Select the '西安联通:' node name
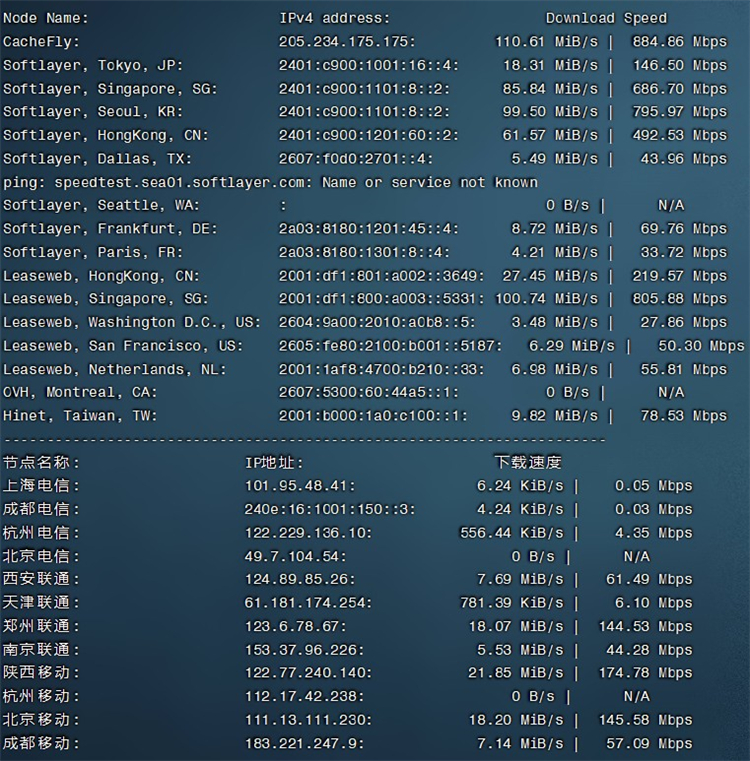750x761 pixels. pos(41,579)
